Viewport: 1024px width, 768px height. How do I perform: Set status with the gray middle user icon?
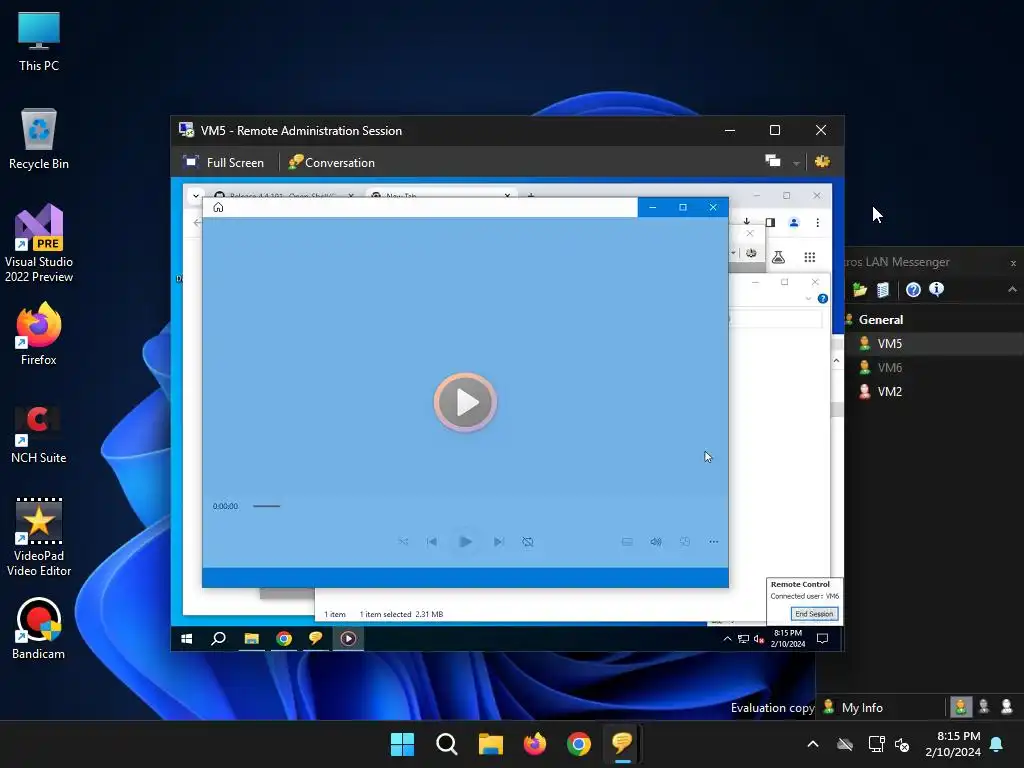(984, 707)
